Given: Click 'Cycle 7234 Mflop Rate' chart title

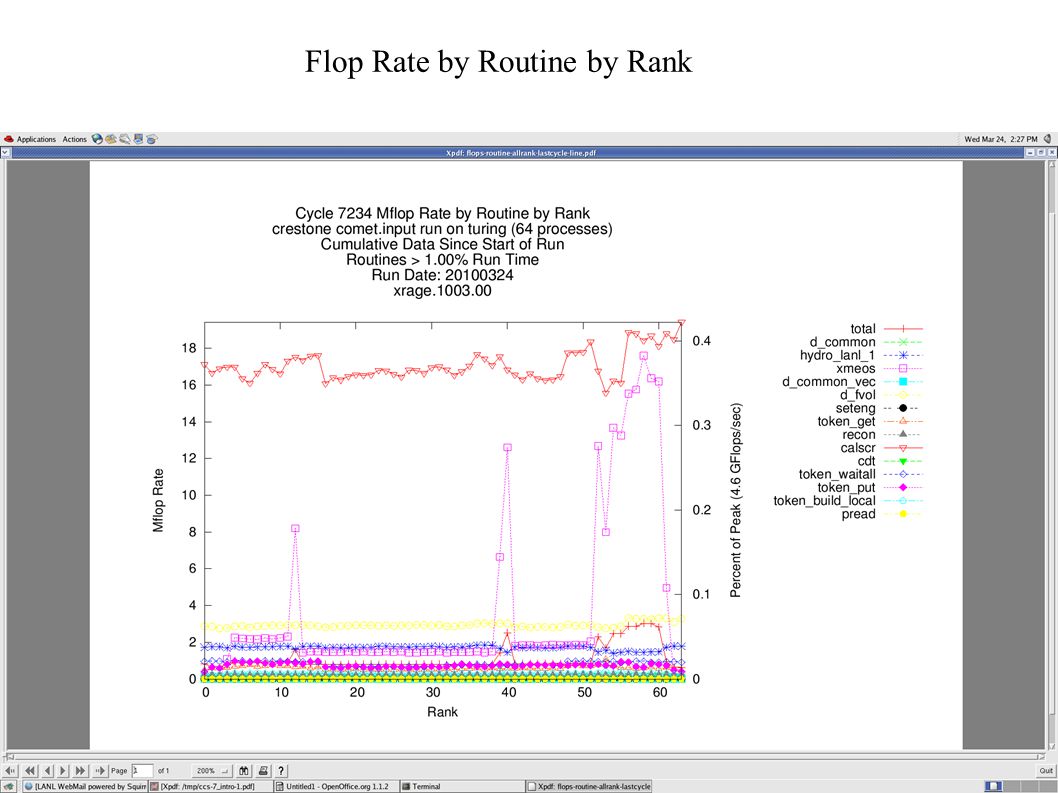Looking at the screenshot, I should pos(443,213).
